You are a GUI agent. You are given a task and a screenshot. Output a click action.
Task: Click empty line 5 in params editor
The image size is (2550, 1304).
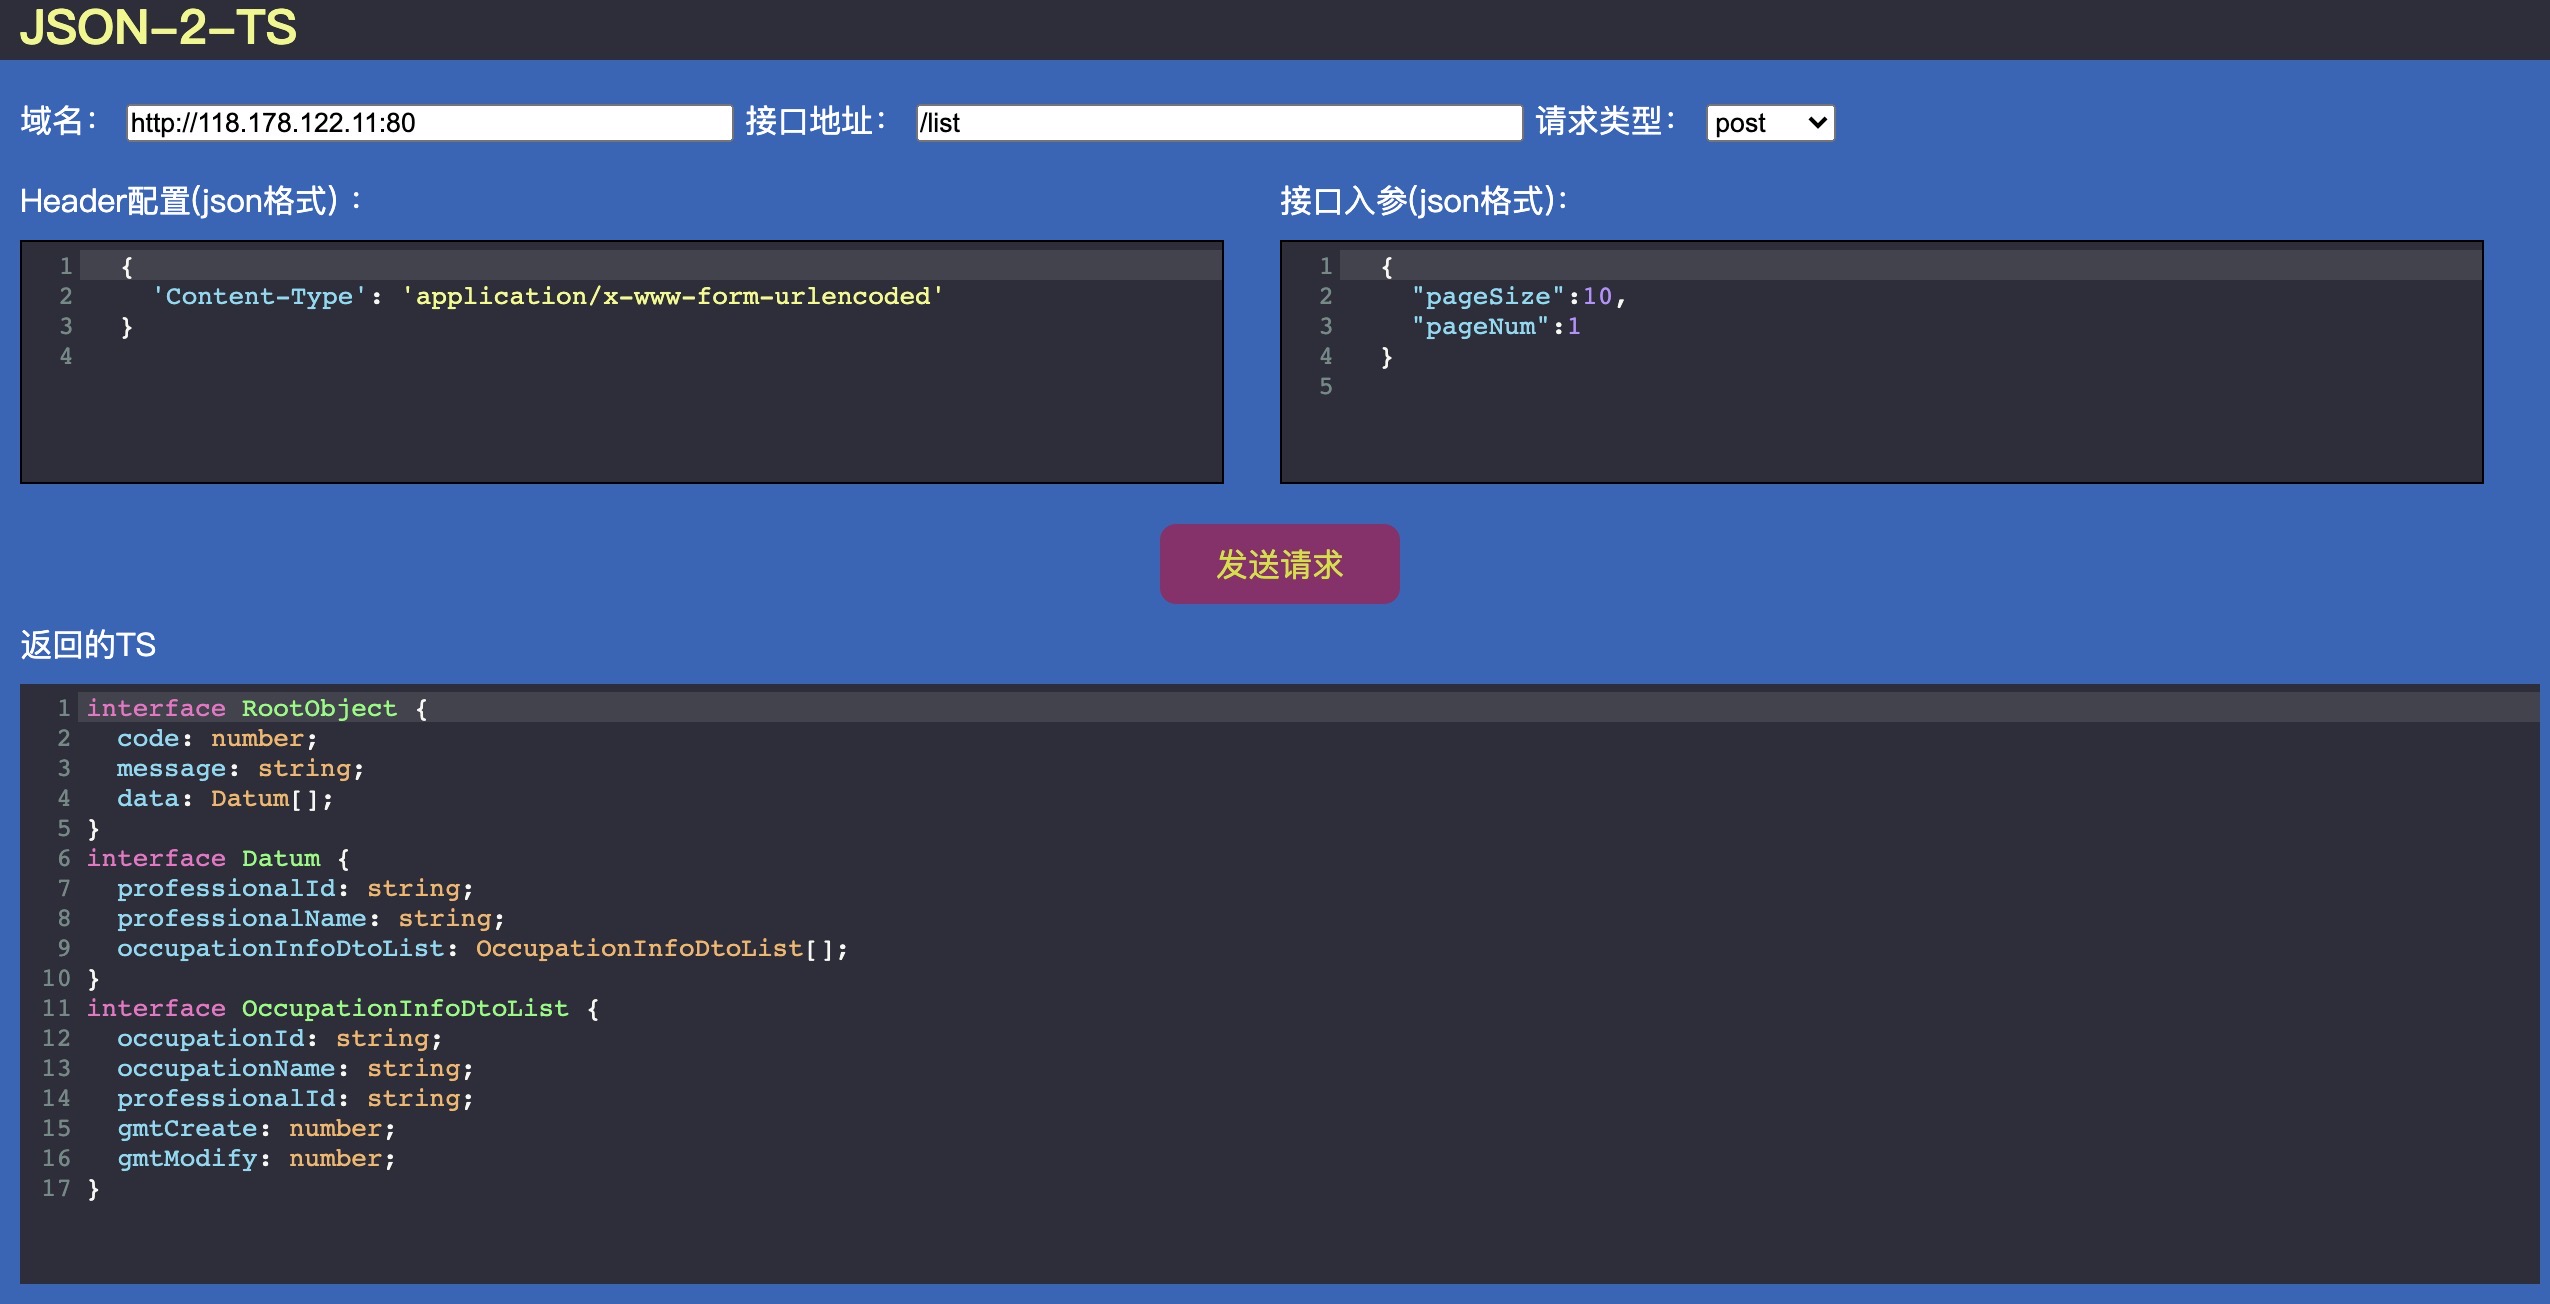tap(1600, 387)
